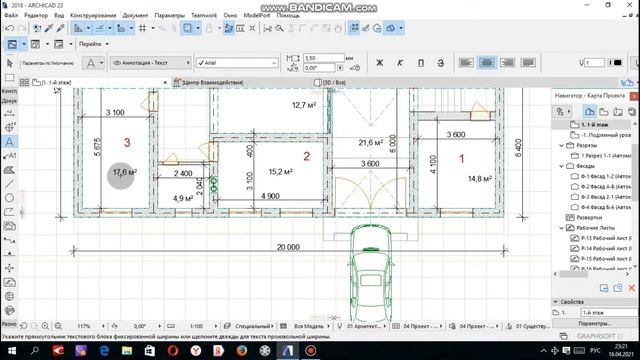This screenshot has height=360, width=640.
Task: Open Opera browser from the taskbar
Action: [173, 351]
